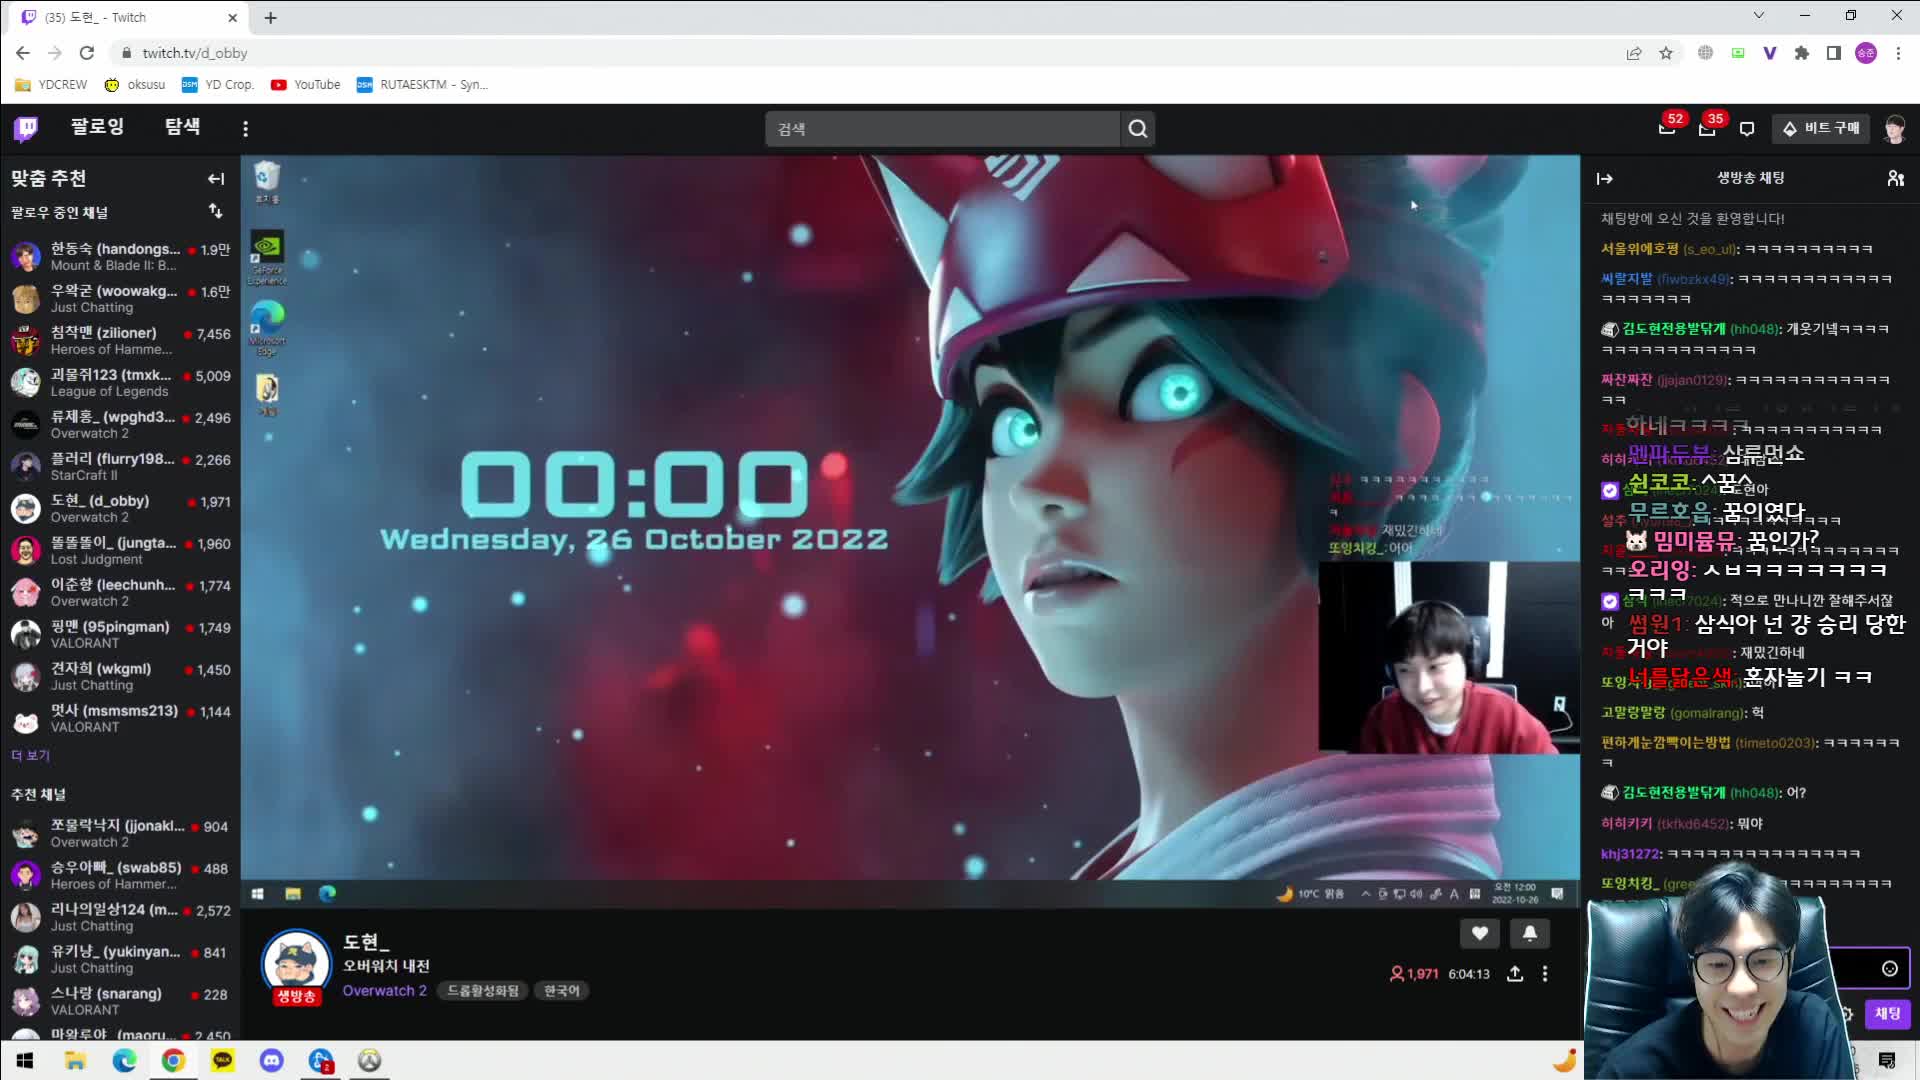This screenshot has width=1920, height=1080.
Task: Click the 한국어 language tag
Action: [562, 990]
